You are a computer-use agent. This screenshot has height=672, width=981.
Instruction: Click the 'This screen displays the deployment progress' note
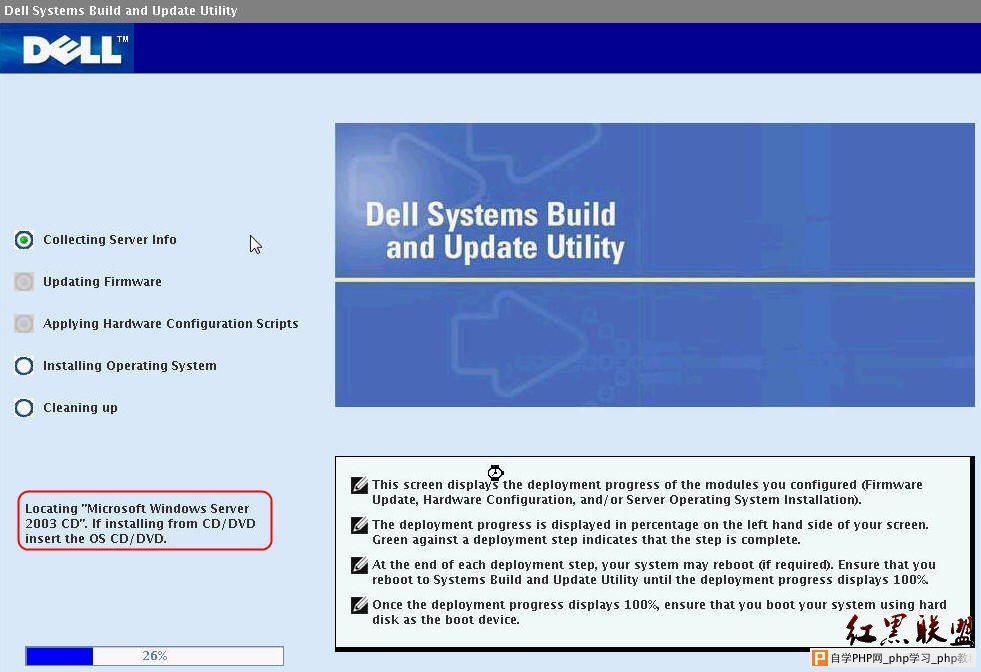[647, 492]
